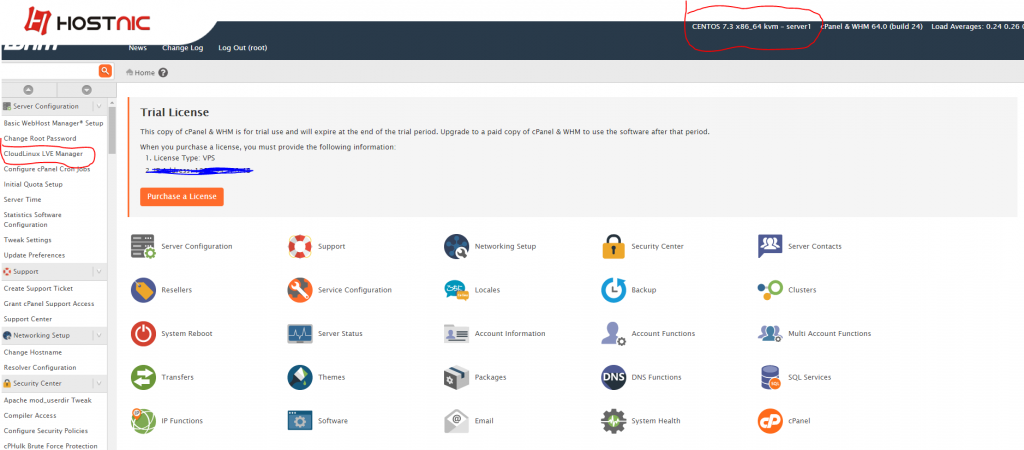The image size is (1024, 450).
Task: Open Configure Security Policies in sidebar
Action: click(x=46, y=431)
